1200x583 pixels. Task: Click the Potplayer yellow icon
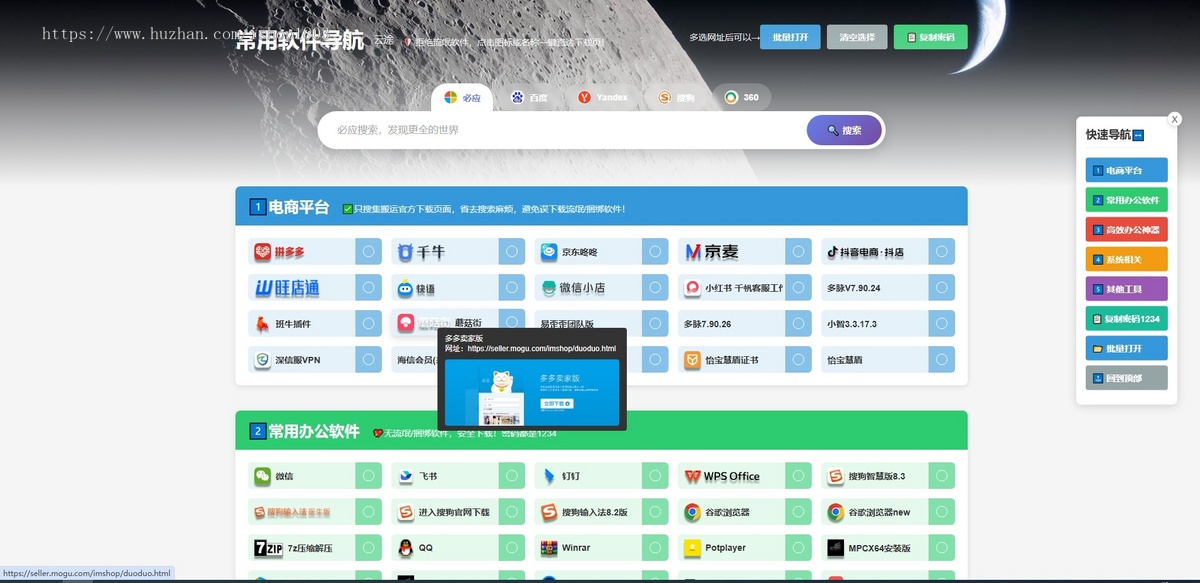coord(692,548)
